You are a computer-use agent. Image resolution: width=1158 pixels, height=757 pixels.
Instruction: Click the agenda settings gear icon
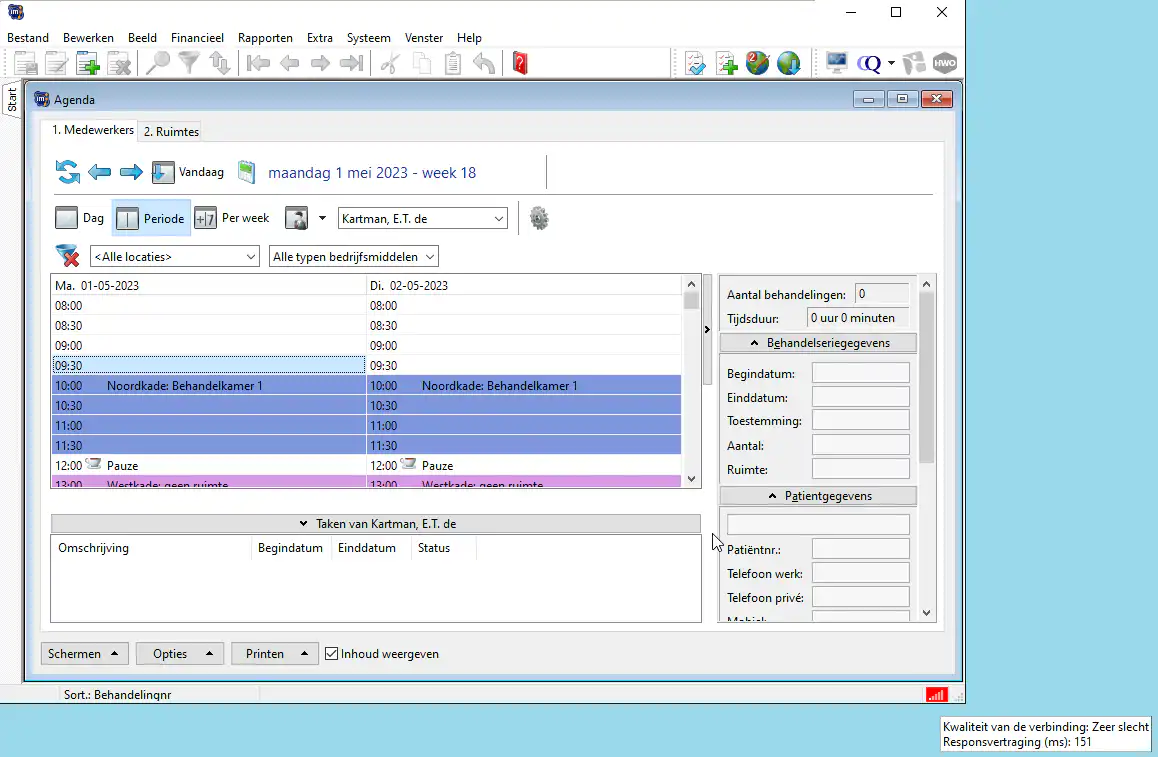pos(540,218)
